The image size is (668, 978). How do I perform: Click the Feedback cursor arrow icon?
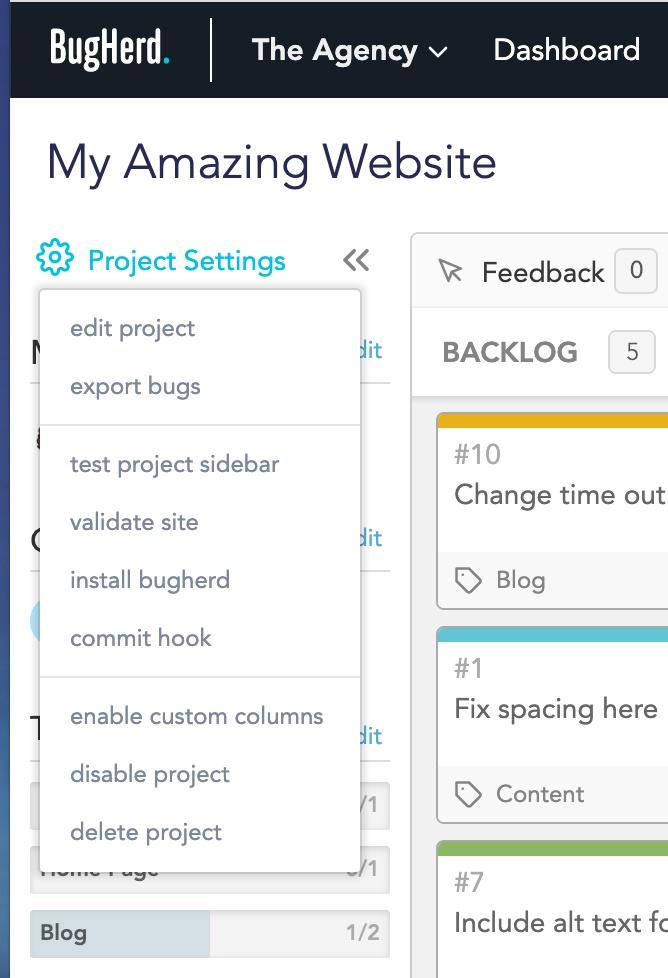click(x=450, y=271)
